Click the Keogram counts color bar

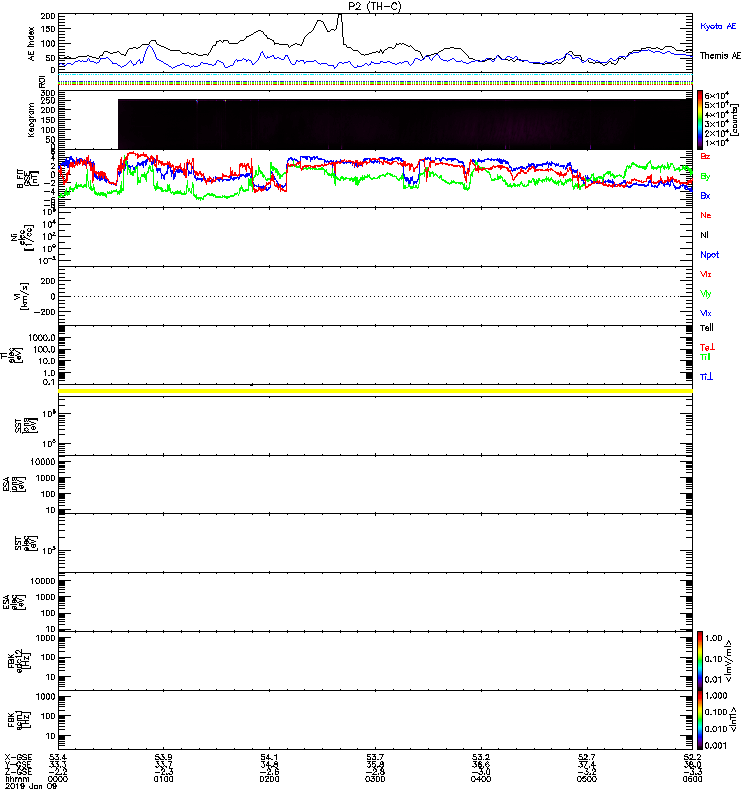(x=700, y=120)
